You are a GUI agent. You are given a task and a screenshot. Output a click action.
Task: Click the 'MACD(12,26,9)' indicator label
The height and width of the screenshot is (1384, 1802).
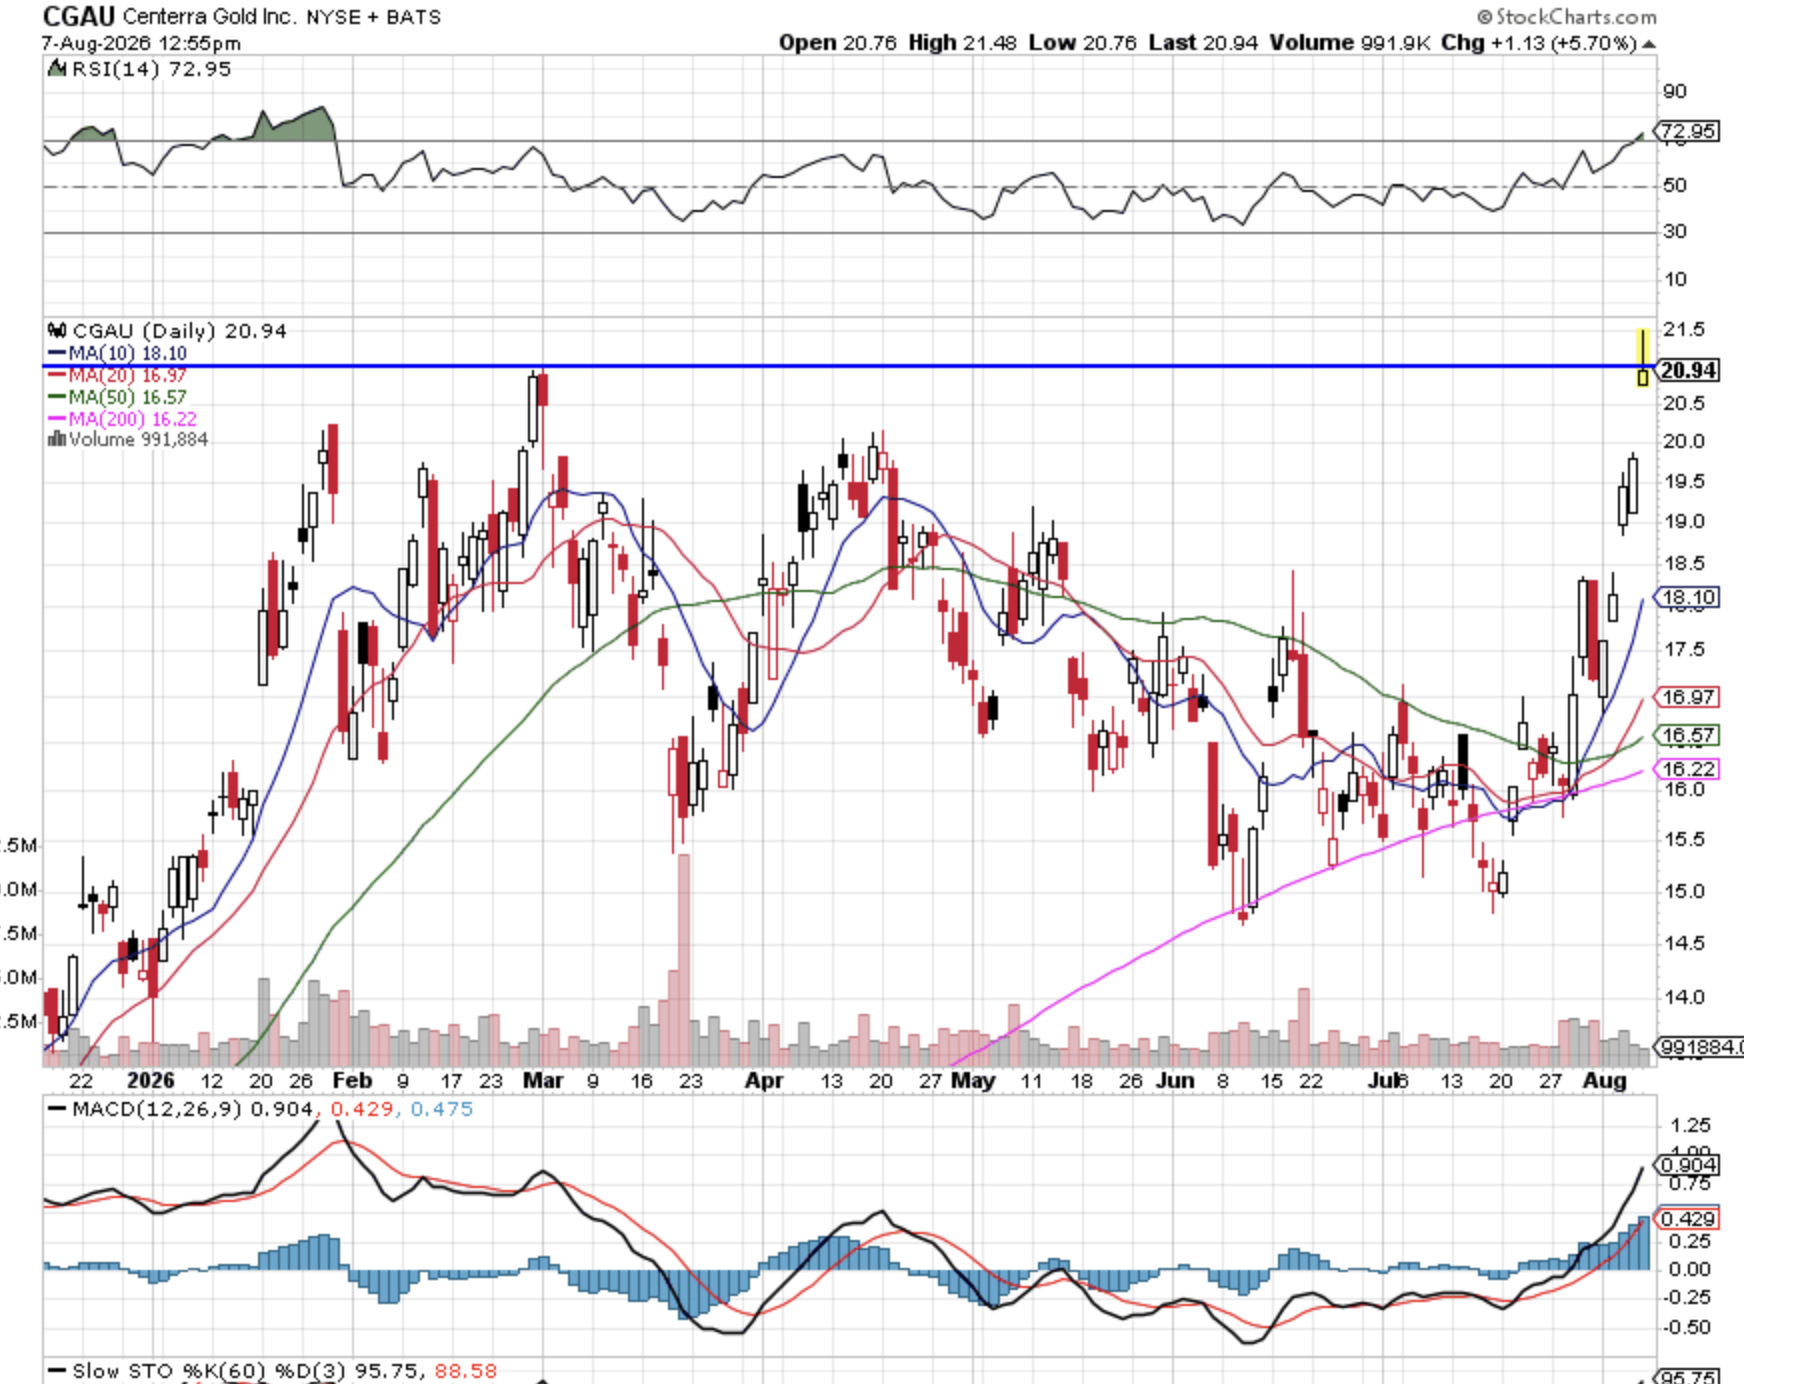tap(156, 1109)
